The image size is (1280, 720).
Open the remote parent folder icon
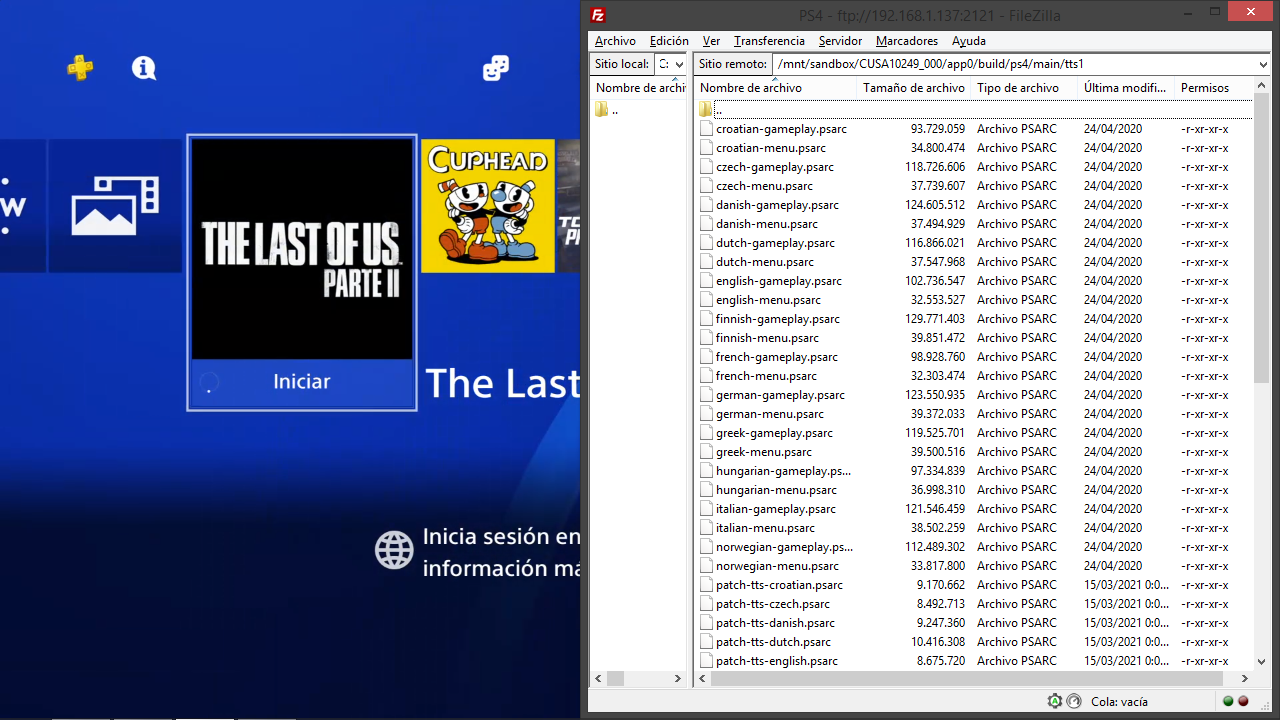click(706, 110)
